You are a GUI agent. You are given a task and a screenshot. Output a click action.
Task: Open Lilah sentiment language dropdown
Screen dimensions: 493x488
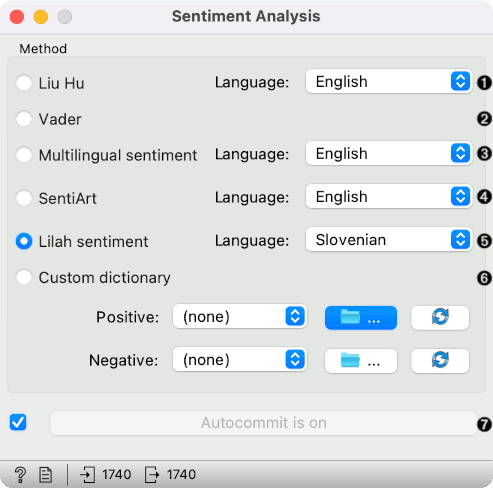[x=389, y=240]
